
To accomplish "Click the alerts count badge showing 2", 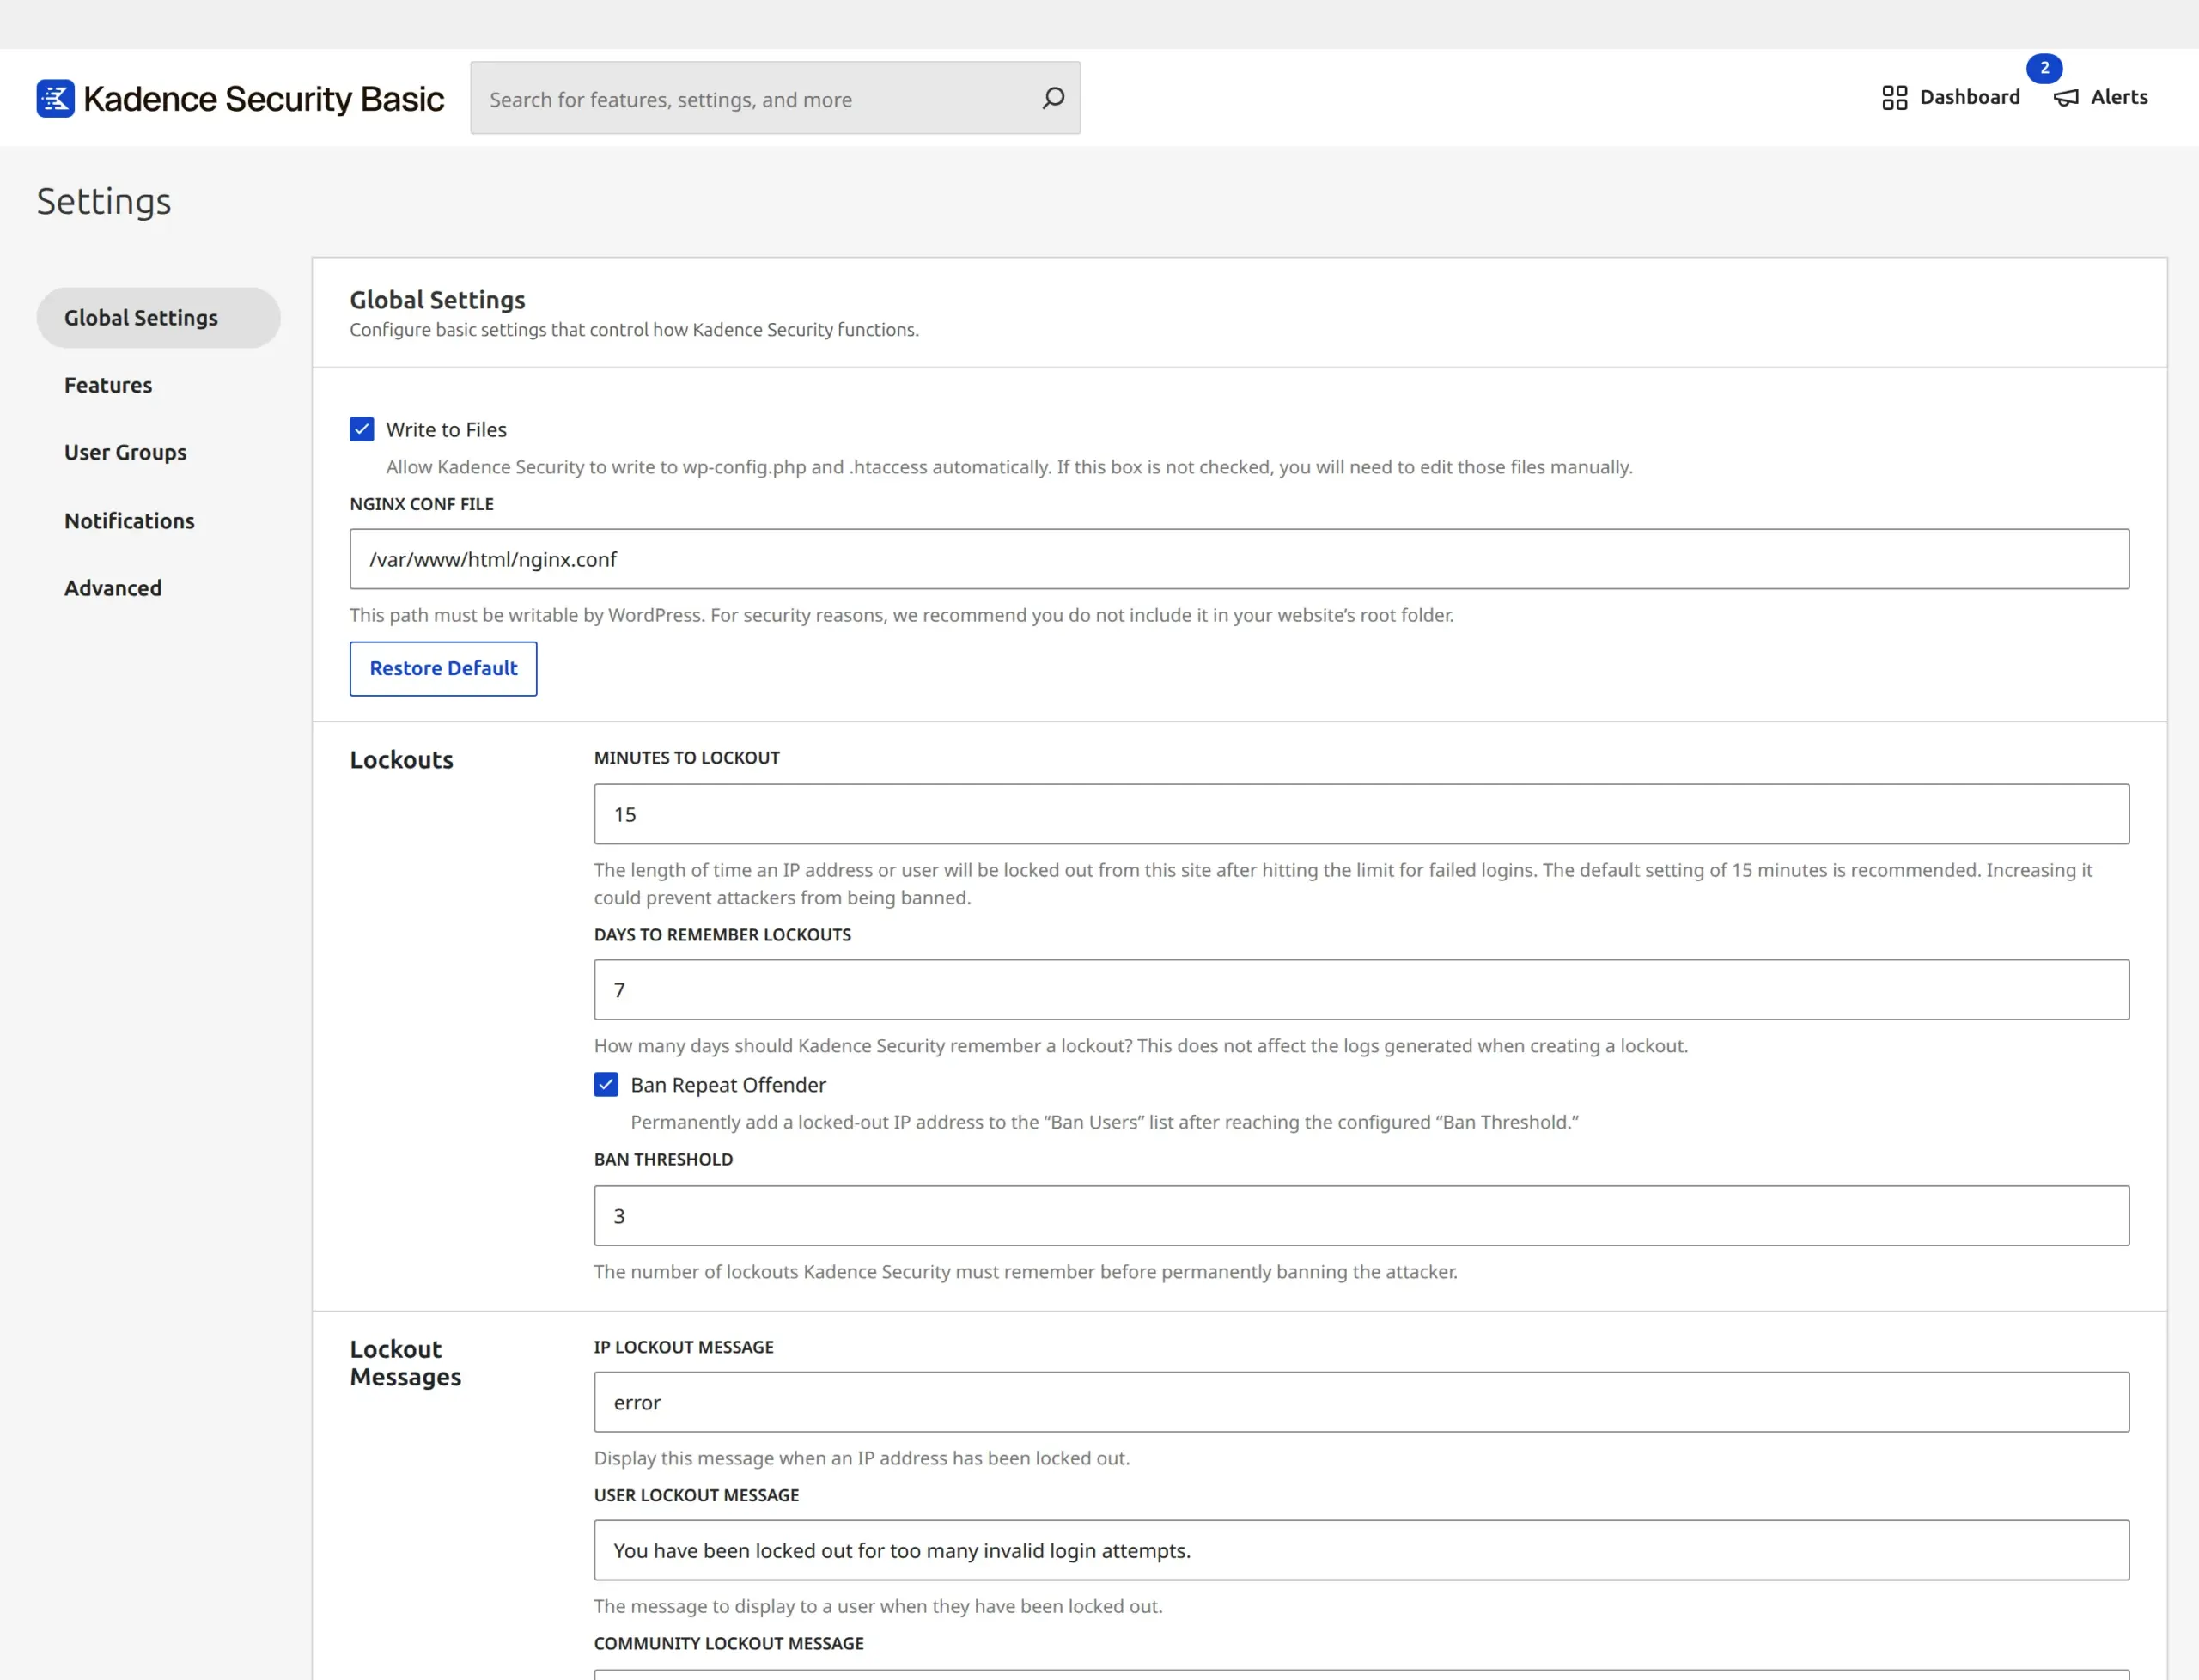I will point(2044,68).
